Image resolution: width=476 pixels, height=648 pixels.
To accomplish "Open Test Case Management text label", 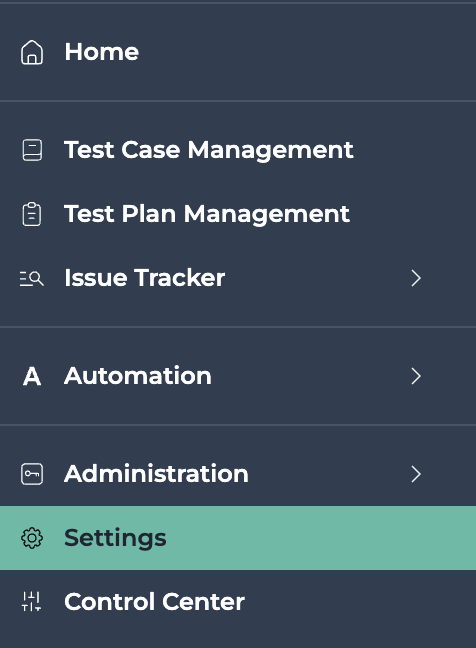I will point(209,150).
